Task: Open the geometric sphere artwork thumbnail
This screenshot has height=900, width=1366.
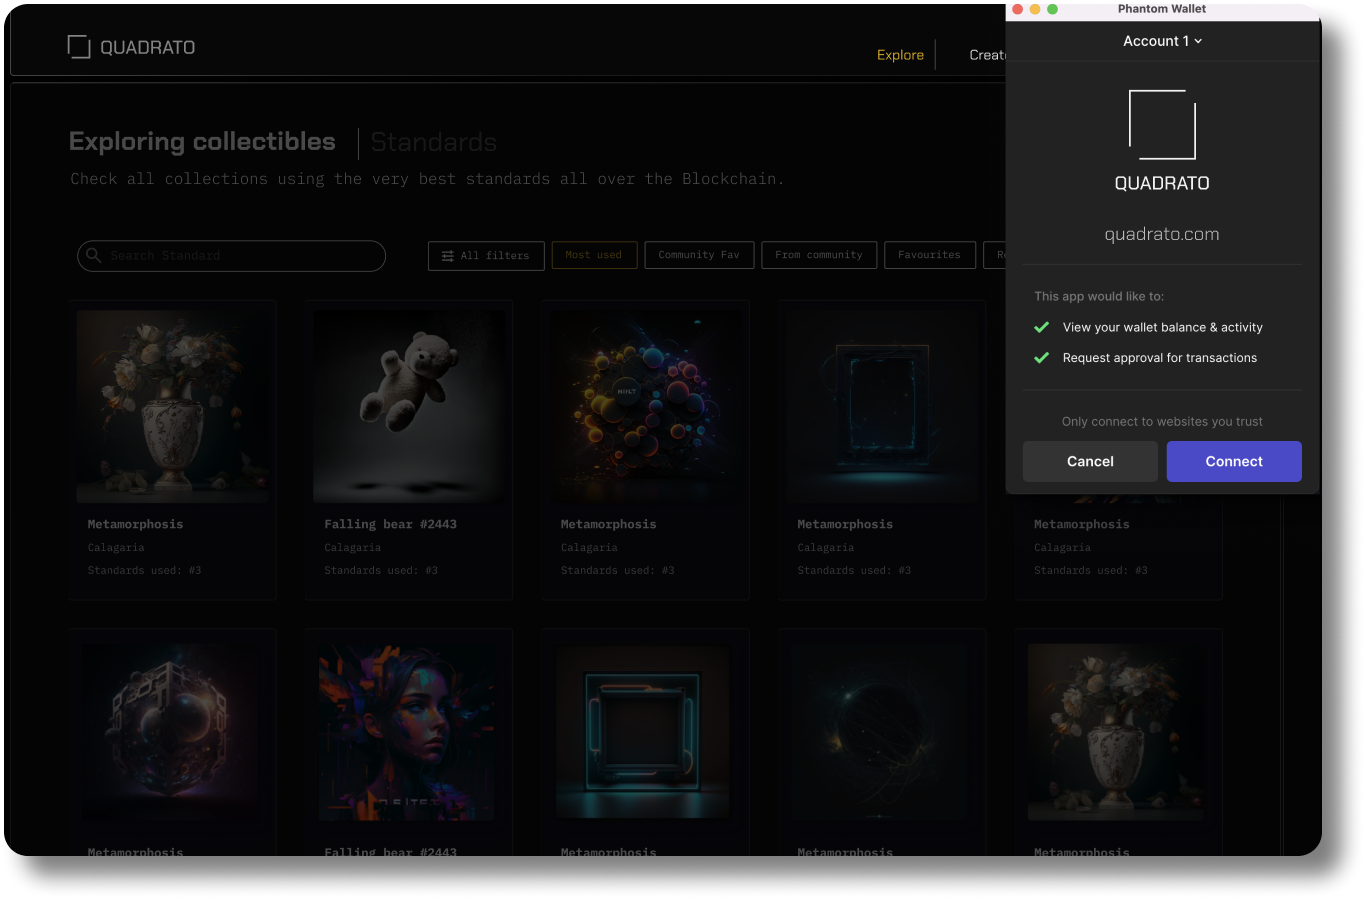Action: (170, 733)
